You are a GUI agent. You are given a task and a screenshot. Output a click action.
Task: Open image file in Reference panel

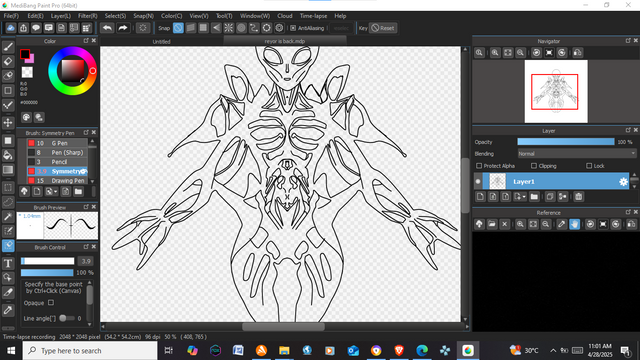tap(492, 224)
